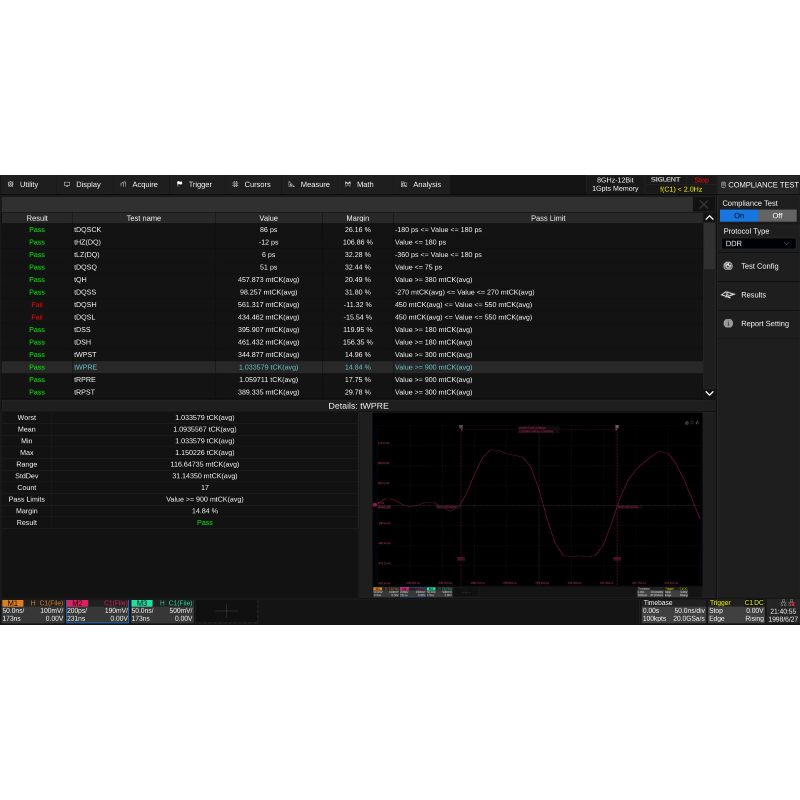The width and height of the screenshot is (800, 800).
Task: Click the Trigger flag icon
Action: point(180,184)
